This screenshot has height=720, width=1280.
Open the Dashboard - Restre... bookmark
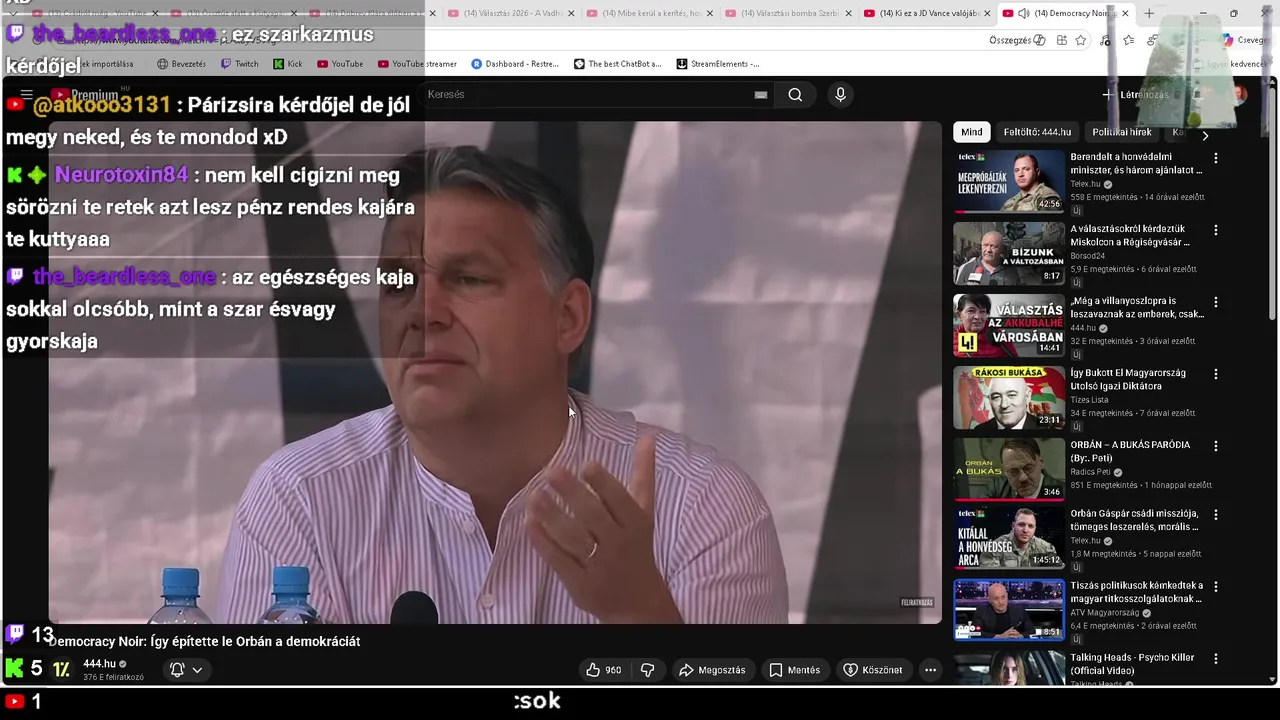[515, 64]
